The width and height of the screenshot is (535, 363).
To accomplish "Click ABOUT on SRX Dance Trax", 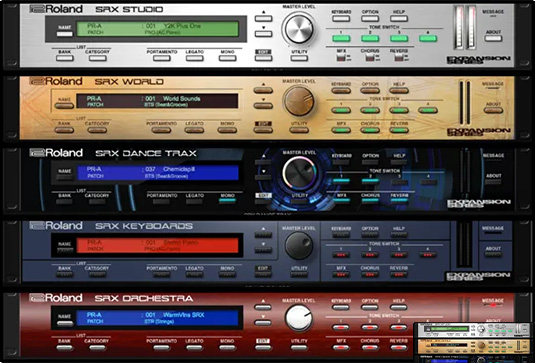I will [x=493, y=182].
